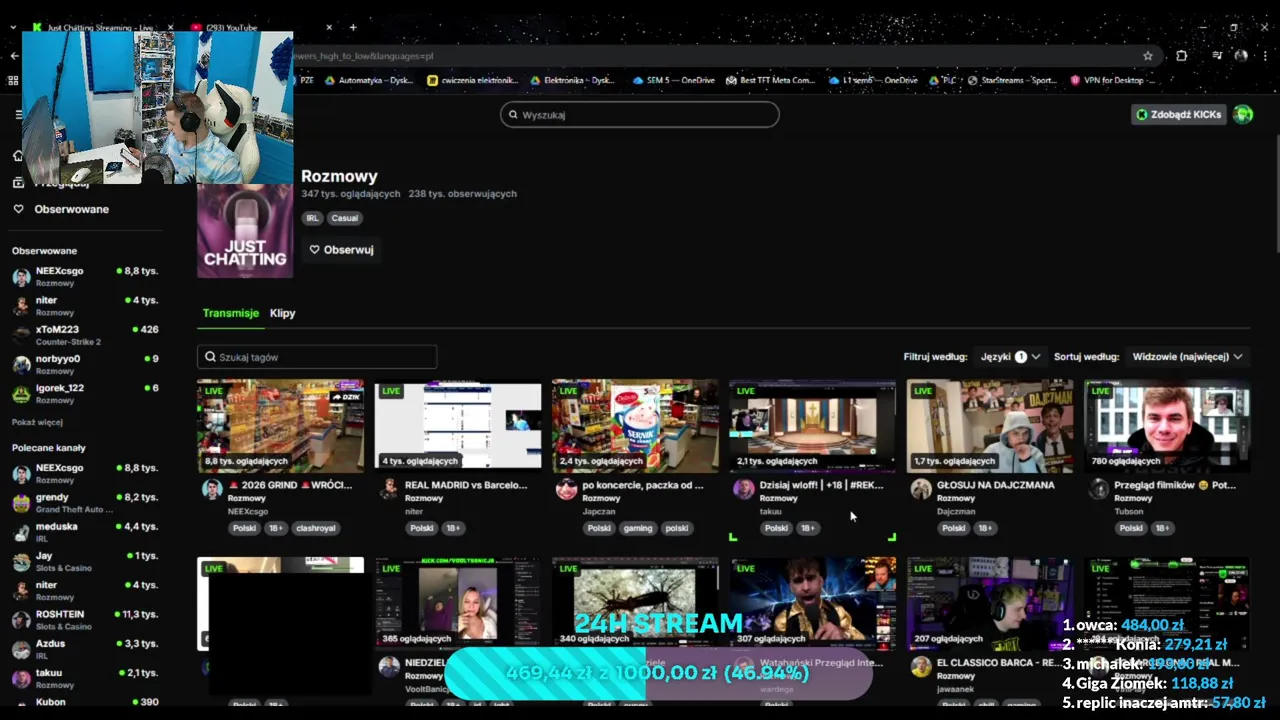Switch to the Transmisje tab
This screenshot has width=1280, height=720.
(230, 313)
